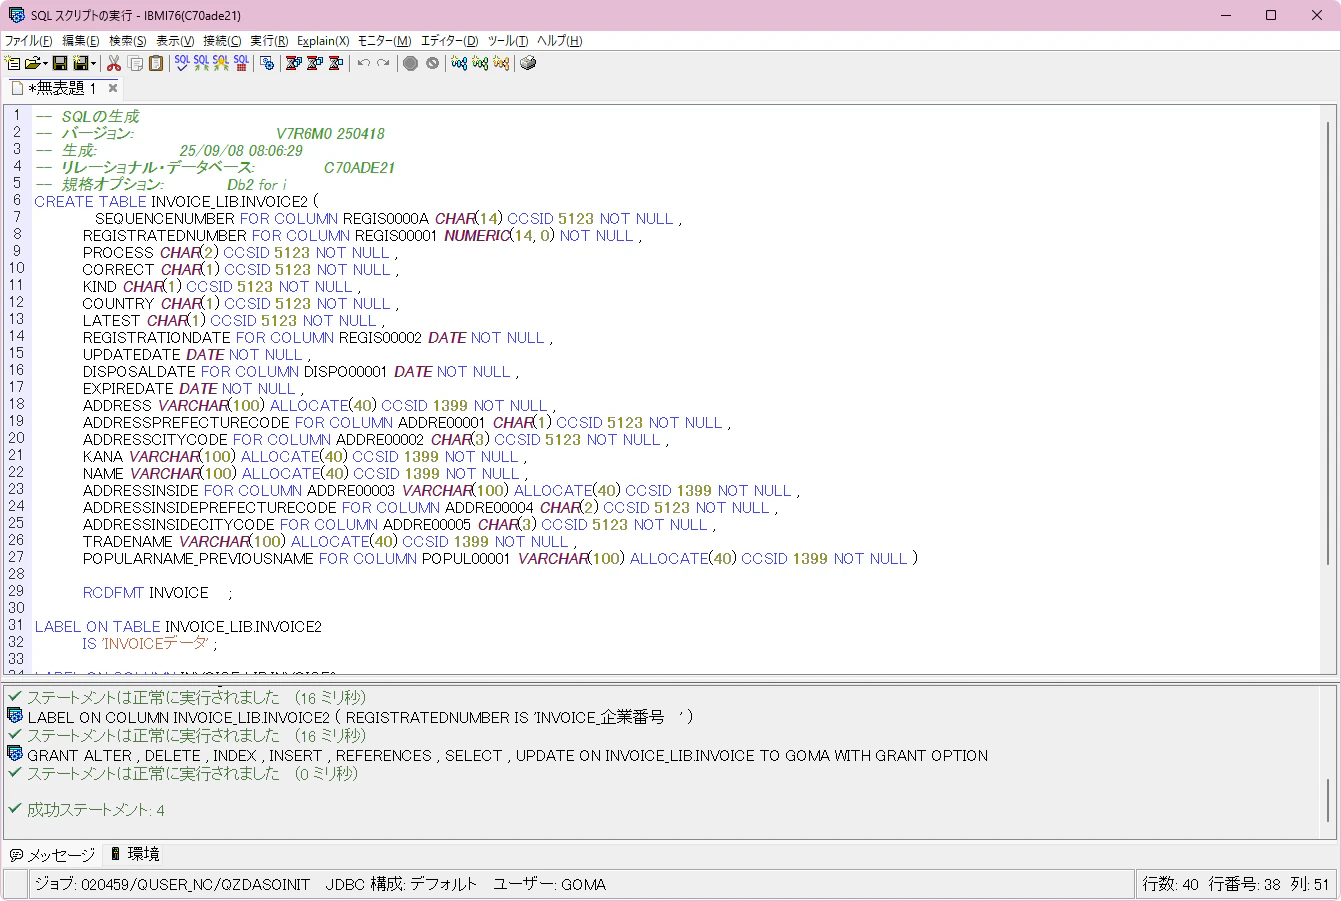Switch to the メッセージ tab
Screen dimensions: 1341x901
pos(52,855)
